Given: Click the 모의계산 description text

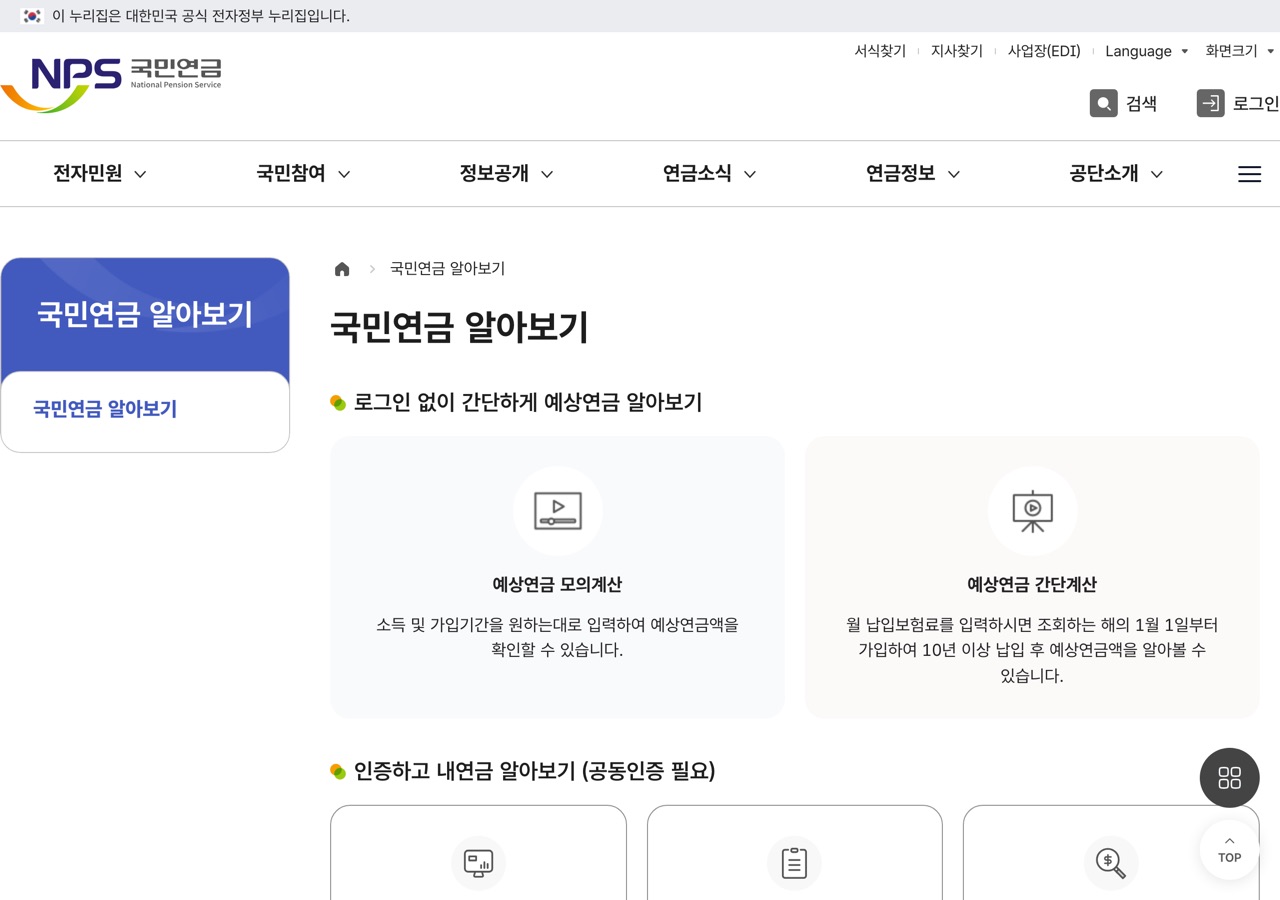Looking at the screenshot, I should [x=557, y=637].
